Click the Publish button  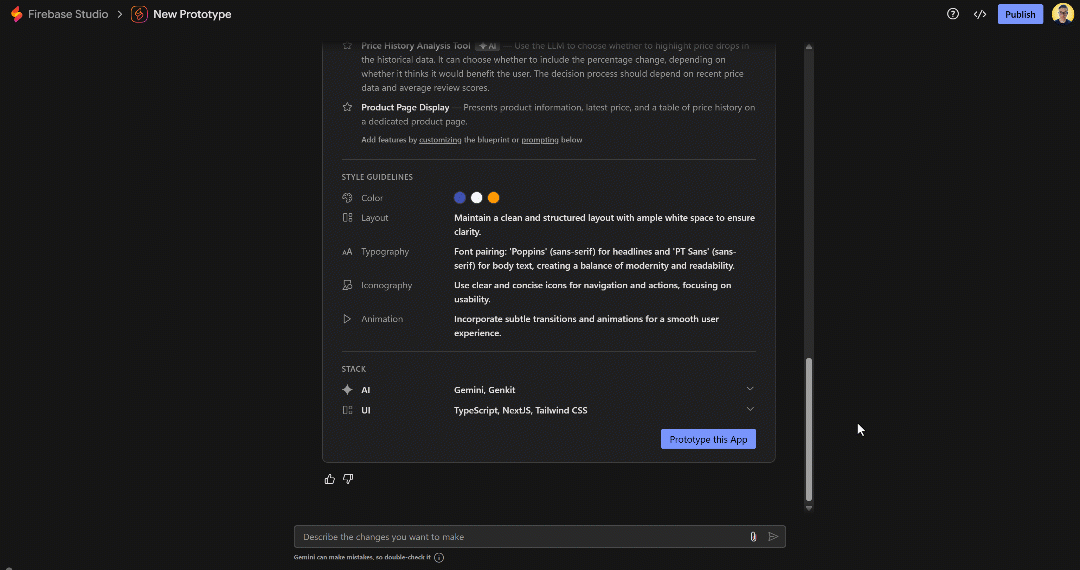1020,14
